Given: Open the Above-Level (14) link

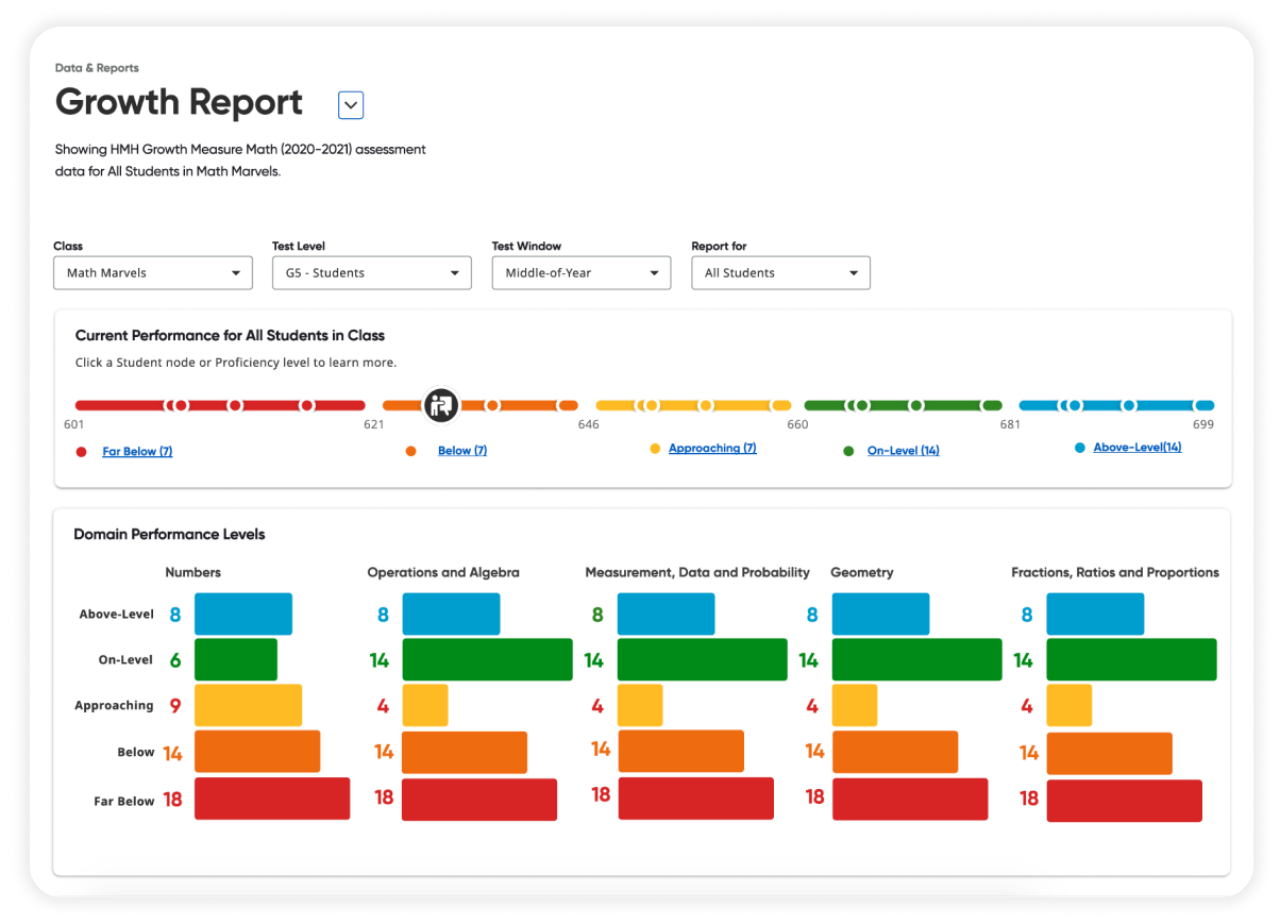Looking at the screenshot, I should pyautogui.click(x=1137, y=446).
